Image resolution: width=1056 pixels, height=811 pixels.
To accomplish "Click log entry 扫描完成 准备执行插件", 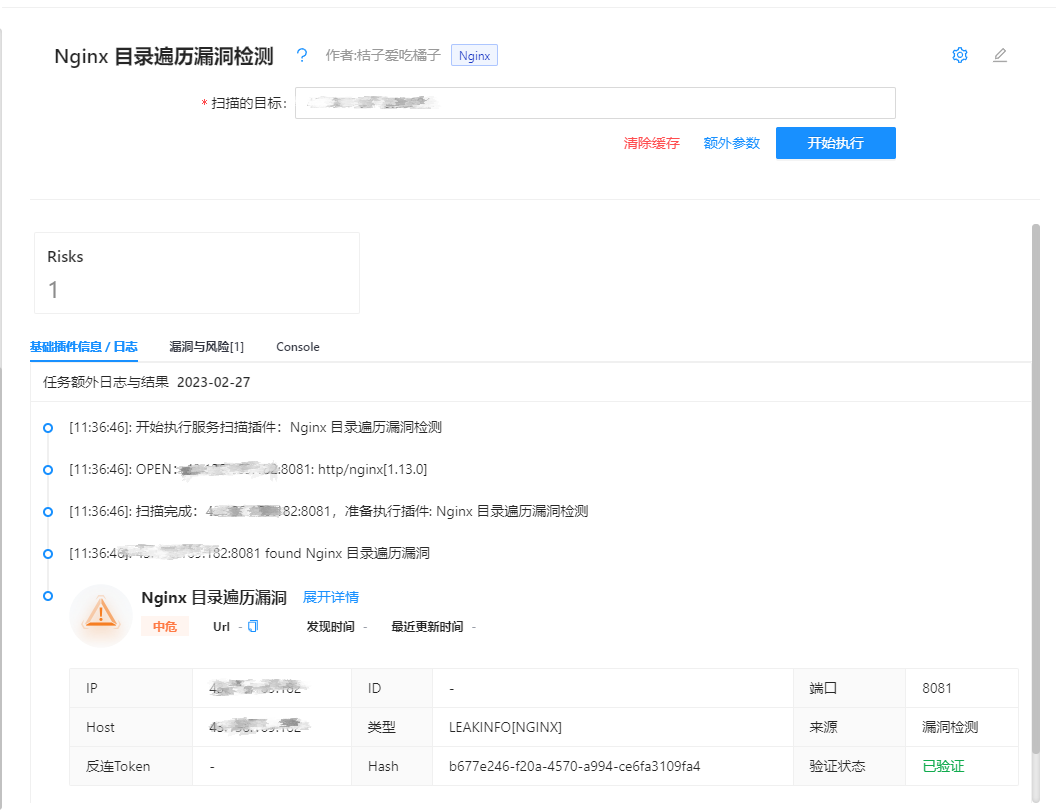I will (x=329, y=511).
